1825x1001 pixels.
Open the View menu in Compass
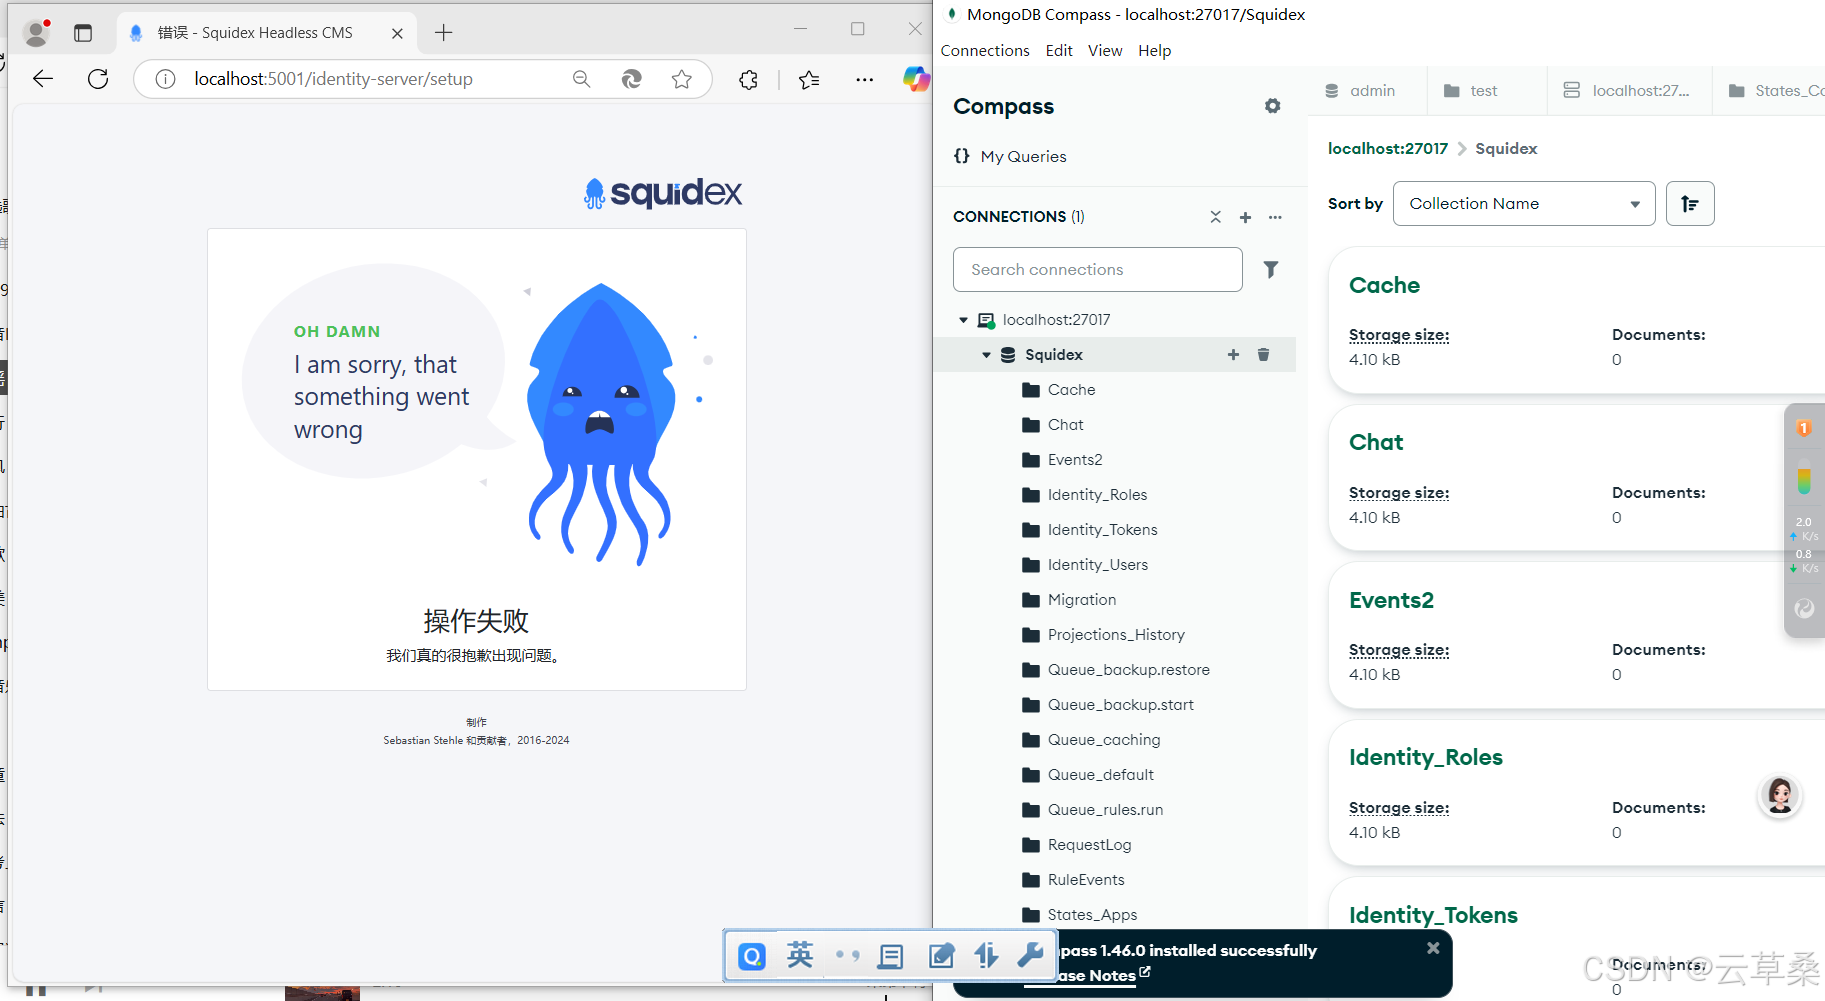[1105, 51]
